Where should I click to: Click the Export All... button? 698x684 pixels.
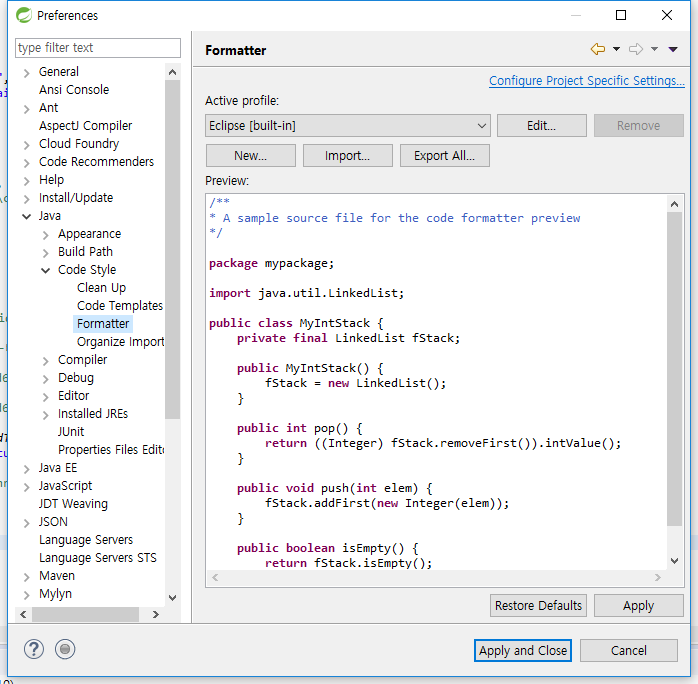[x=445, y=156]
